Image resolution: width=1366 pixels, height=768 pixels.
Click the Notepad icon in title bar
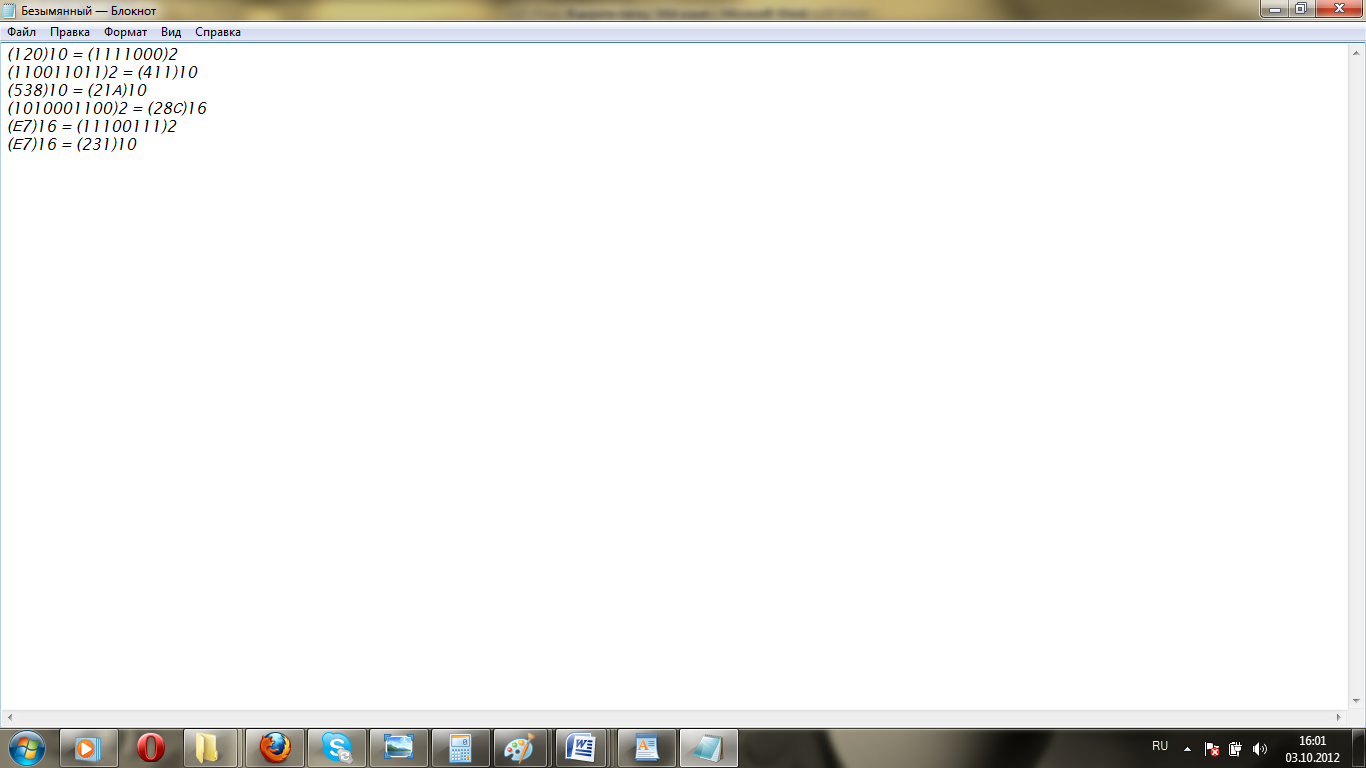(9, 10)
